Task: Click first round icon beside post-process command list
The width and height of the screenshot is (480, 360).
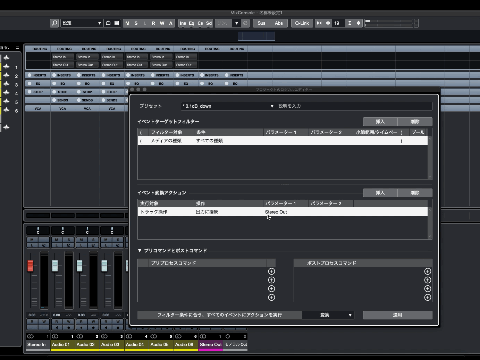Action: coord(427,271)
